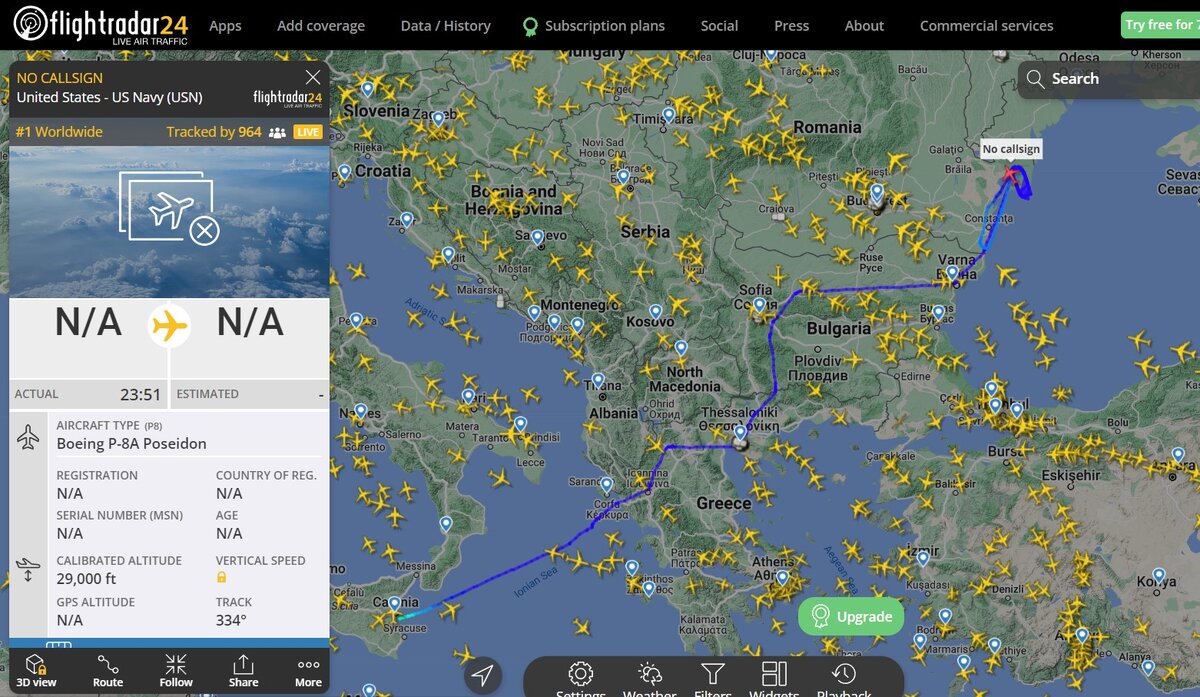Click the 334° track value
Screen dimensions: 1200x697
231,620
